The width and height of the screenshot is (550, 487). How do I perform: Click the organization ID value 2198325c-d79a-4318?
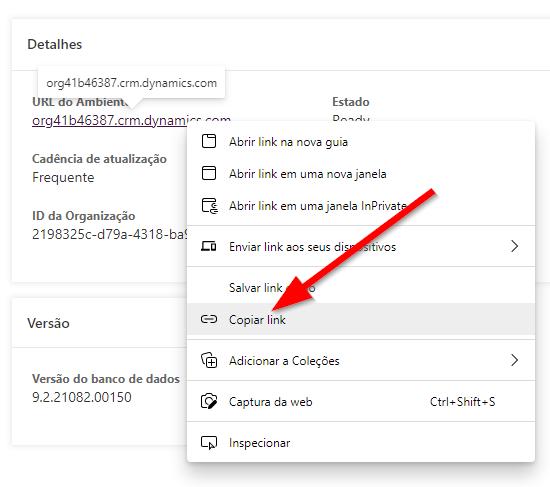109,234
